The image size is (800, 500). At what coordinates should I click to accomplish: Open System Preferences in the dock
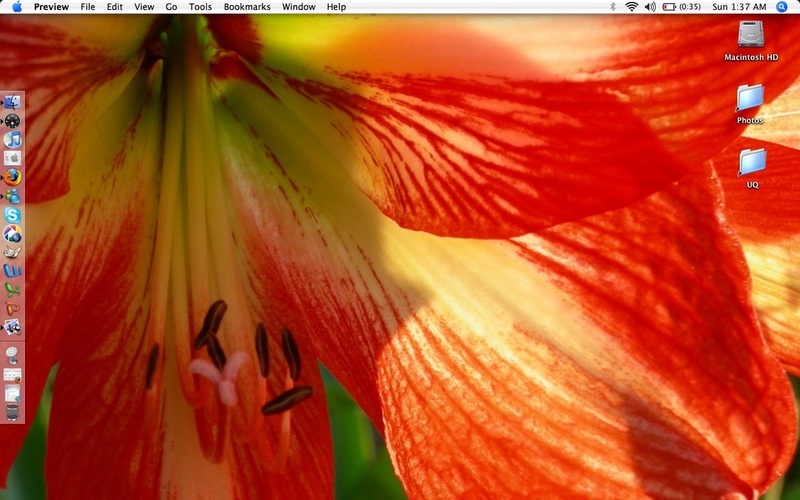click(x=12, y=158)
